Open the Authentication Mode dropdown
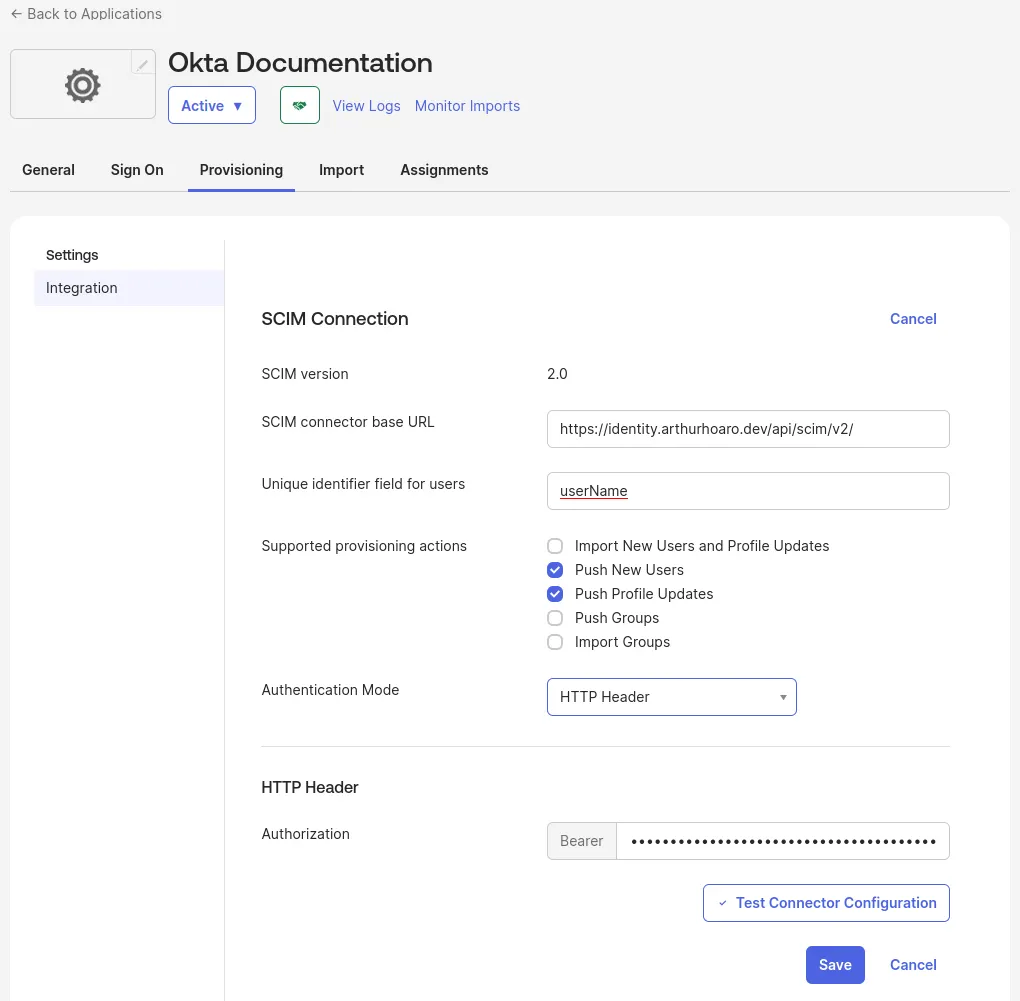The width and height of the screenshot is (1020, 1001). [x=671, y=697]
